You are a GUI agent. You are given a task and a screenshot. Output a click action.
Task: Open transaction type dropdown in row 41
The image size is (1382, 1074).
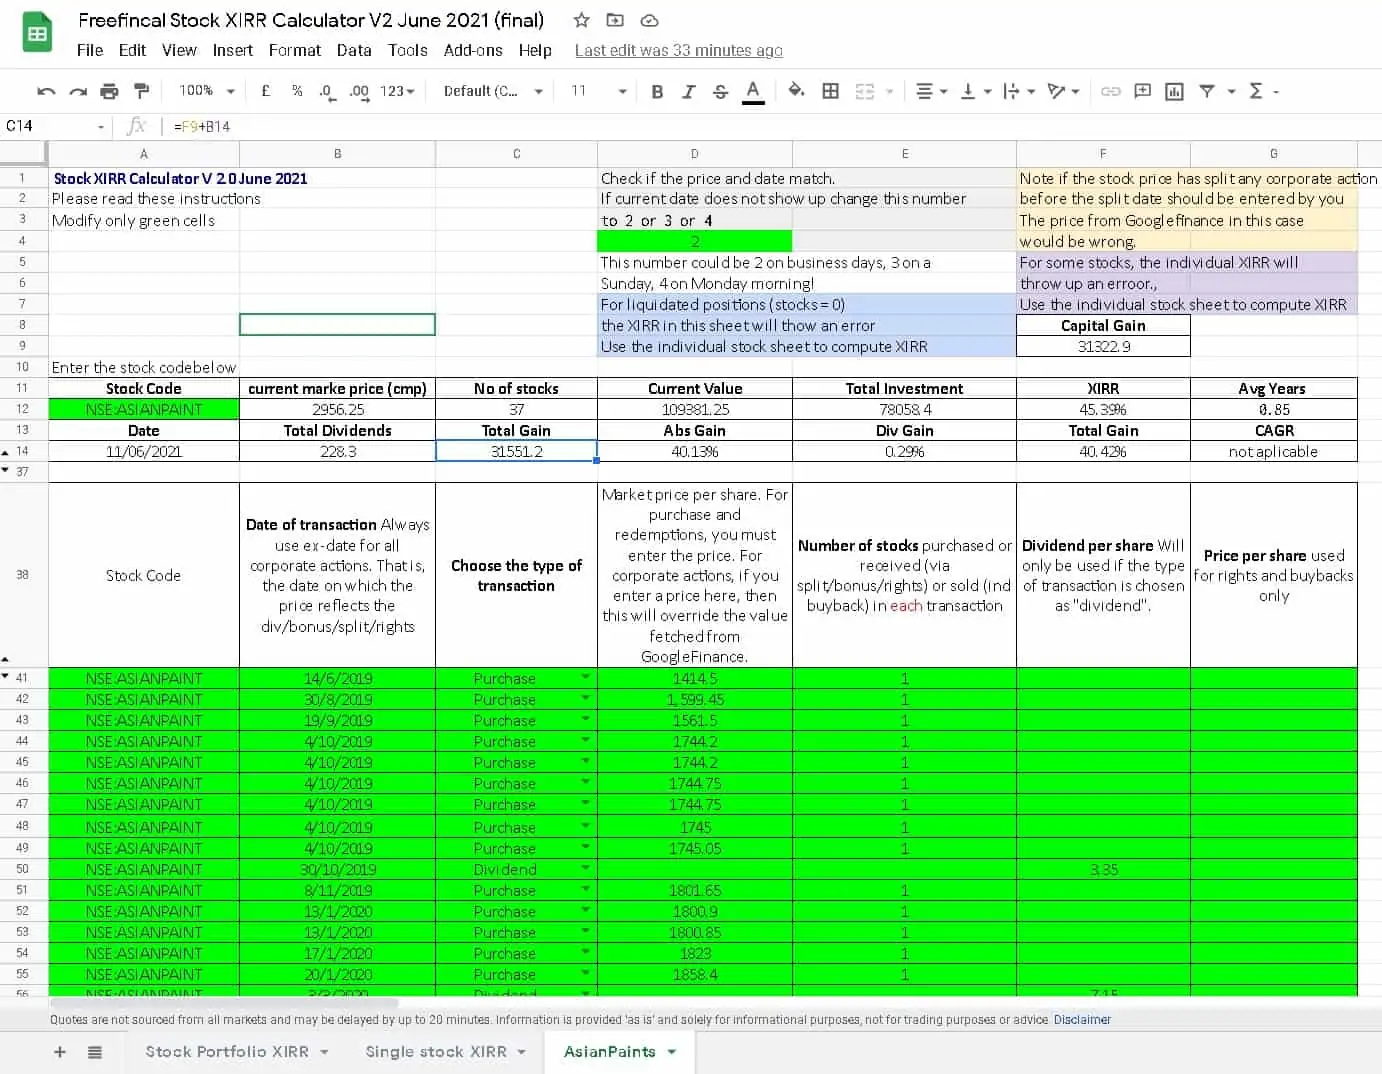(585, 678)
